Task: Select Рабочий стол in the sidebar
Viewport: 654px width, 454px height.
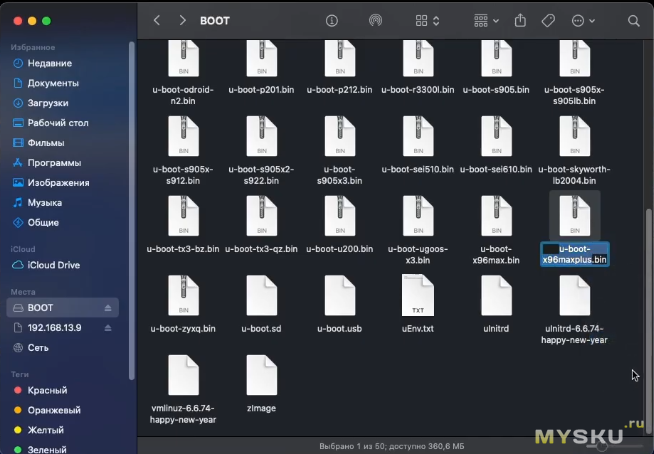Action: click(x=60, y=123)
